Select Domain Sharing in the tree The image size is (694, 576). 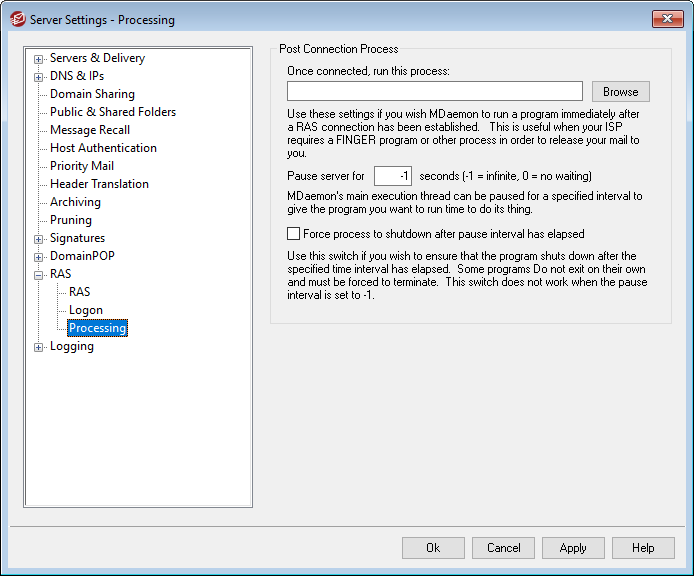[x=92, y=94]
